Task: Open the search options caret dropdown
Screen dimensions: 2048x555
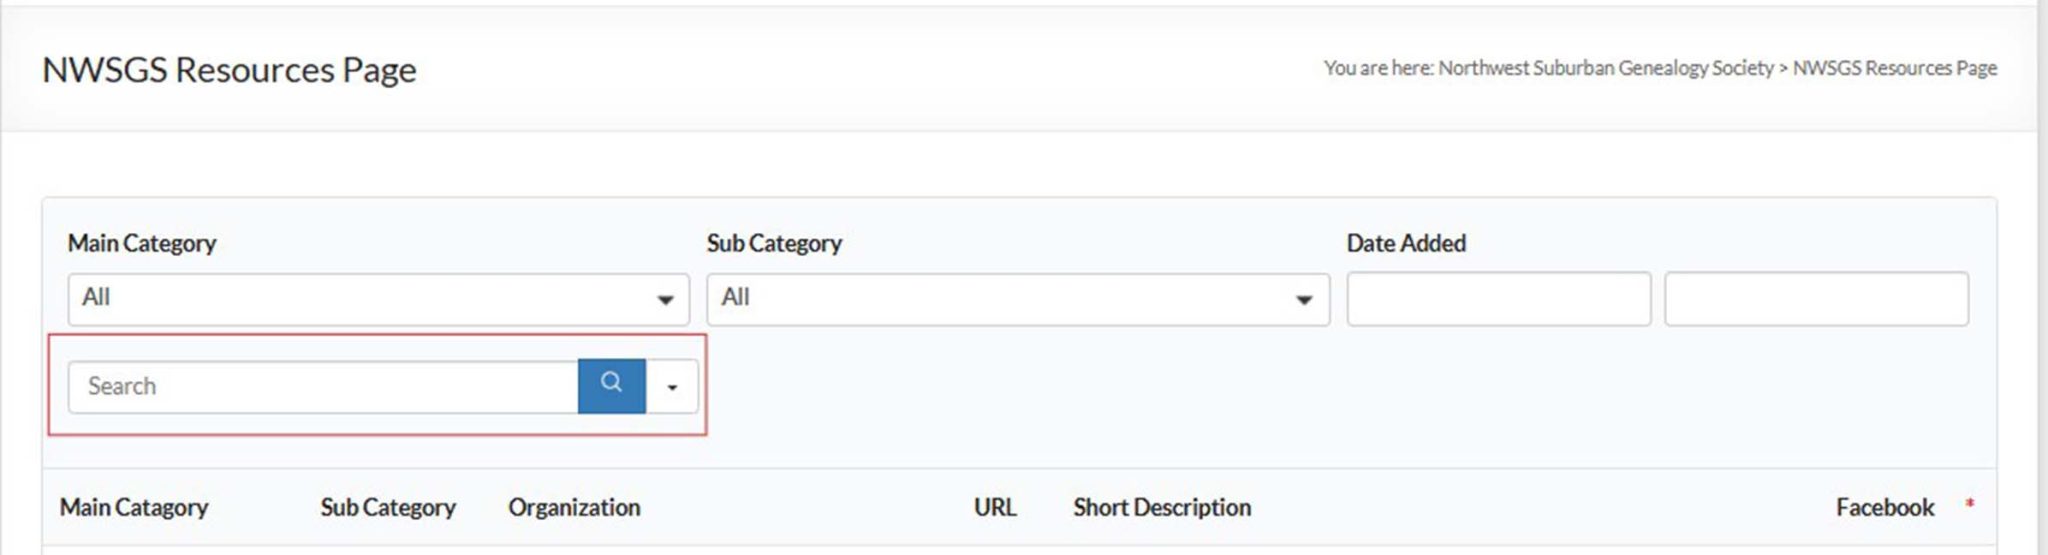Action: (x=672, y=387)
